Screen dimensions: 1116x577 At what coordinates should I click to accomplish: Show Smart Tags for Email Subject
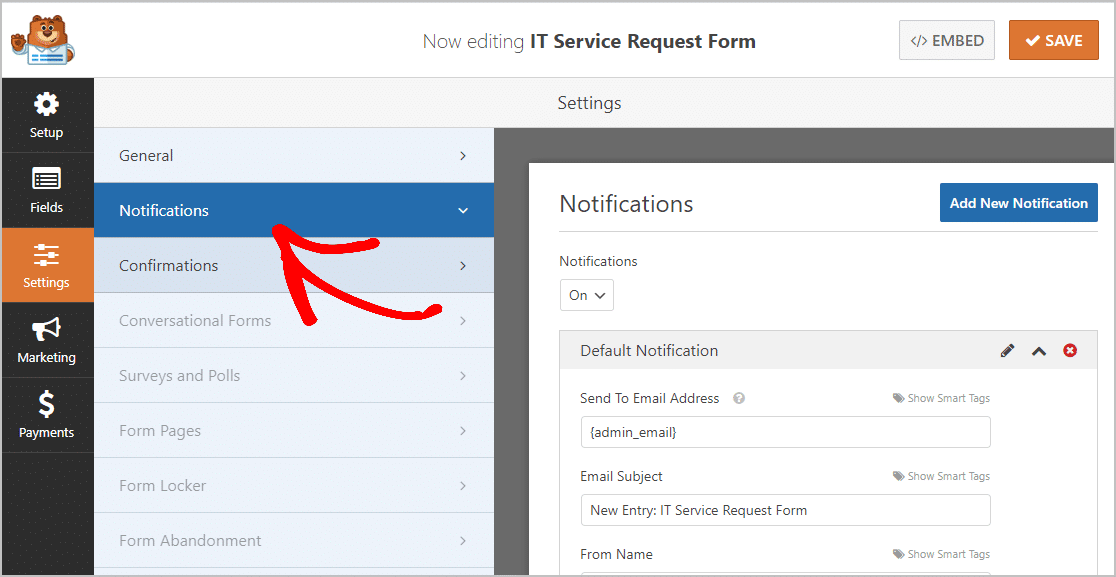coord(941,476)
